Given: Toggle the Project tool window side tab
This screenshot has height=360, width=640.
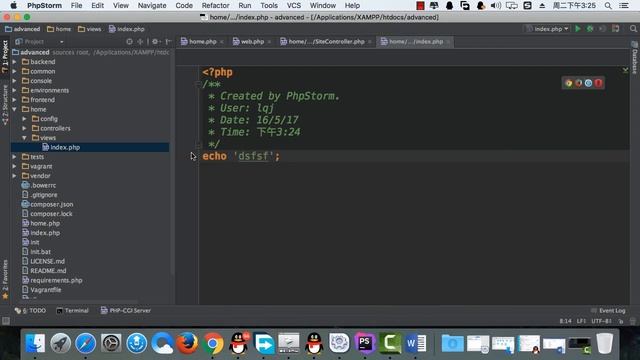Looking at the screenshot, I should pos(5,56).
